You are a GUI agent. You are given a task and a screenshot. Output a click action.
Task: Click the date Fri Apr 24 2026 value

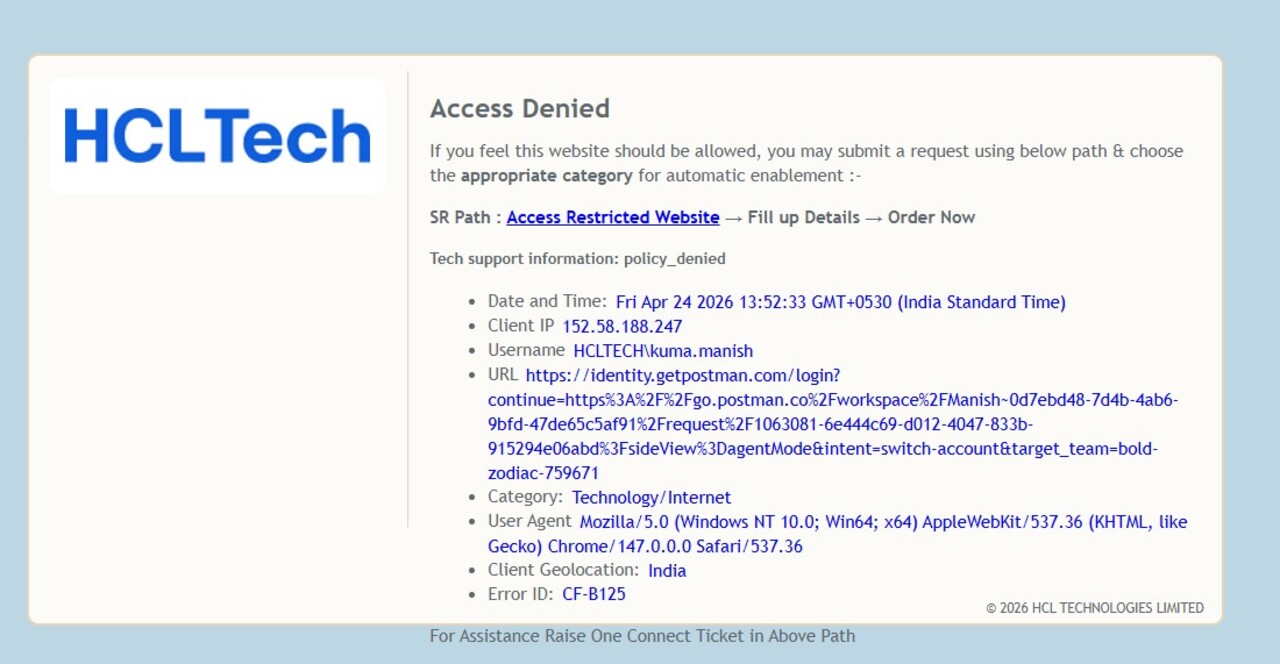841,302
